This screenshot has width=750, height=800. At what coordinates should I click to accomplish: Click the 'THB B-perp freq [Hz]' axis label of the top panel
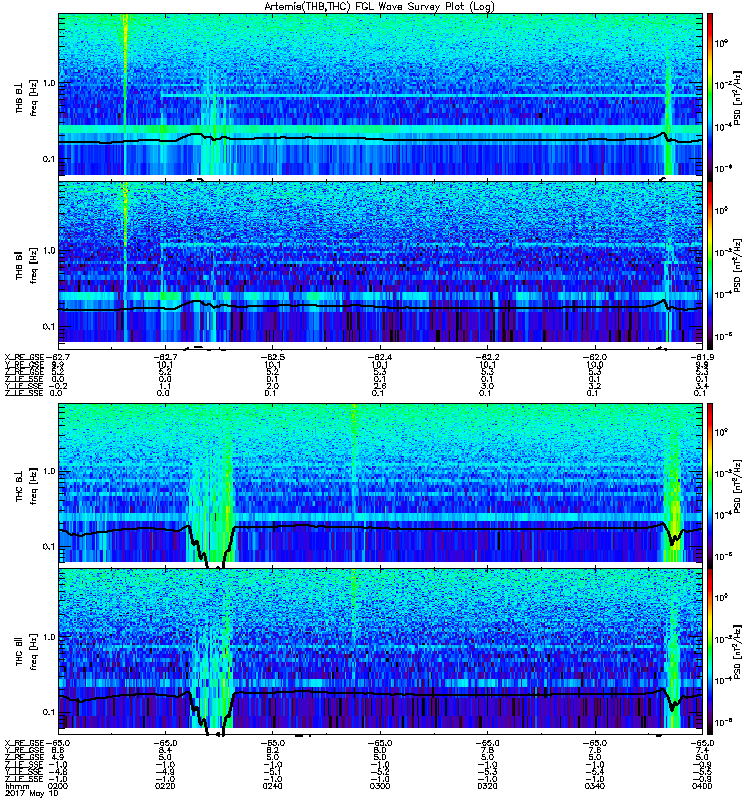[x=26, y=97]
